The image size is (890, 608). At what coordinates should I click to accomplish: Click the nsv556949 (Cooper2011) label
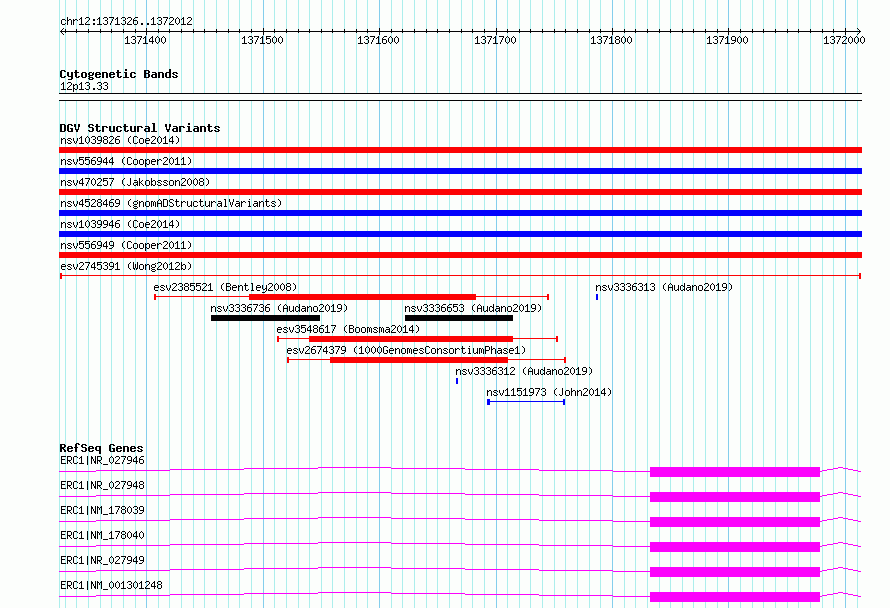click(126, 245)
